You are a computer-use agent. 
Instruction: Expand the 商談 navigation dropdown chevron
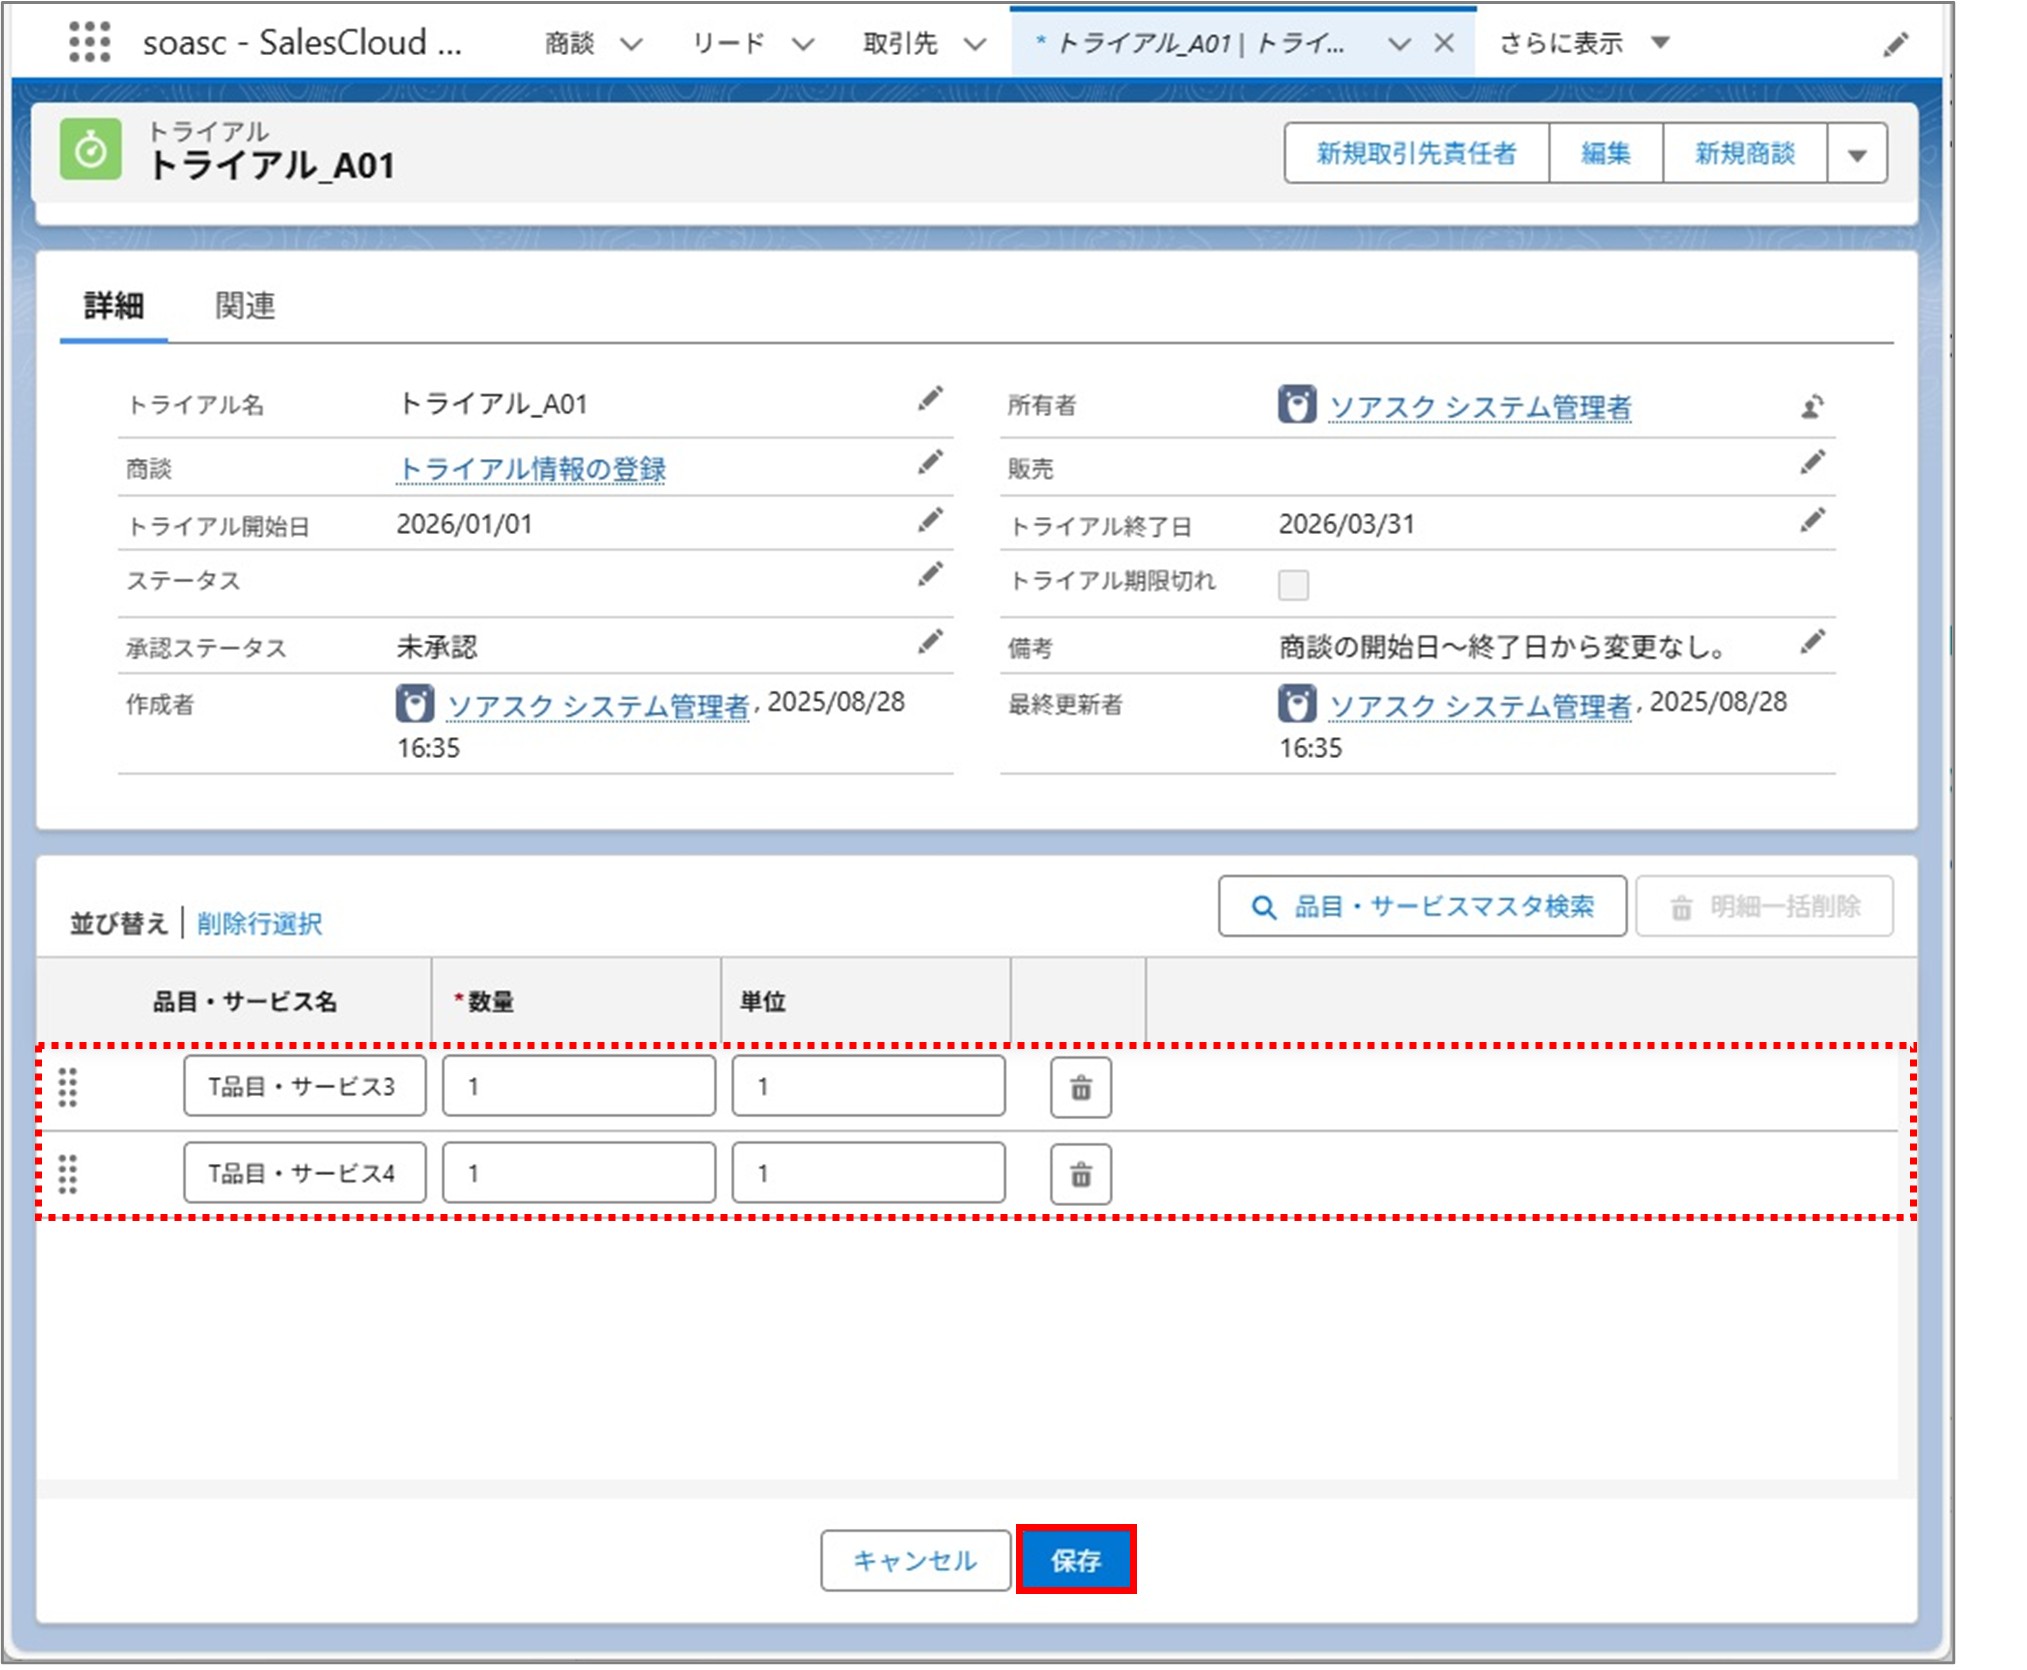pos(631,44)
